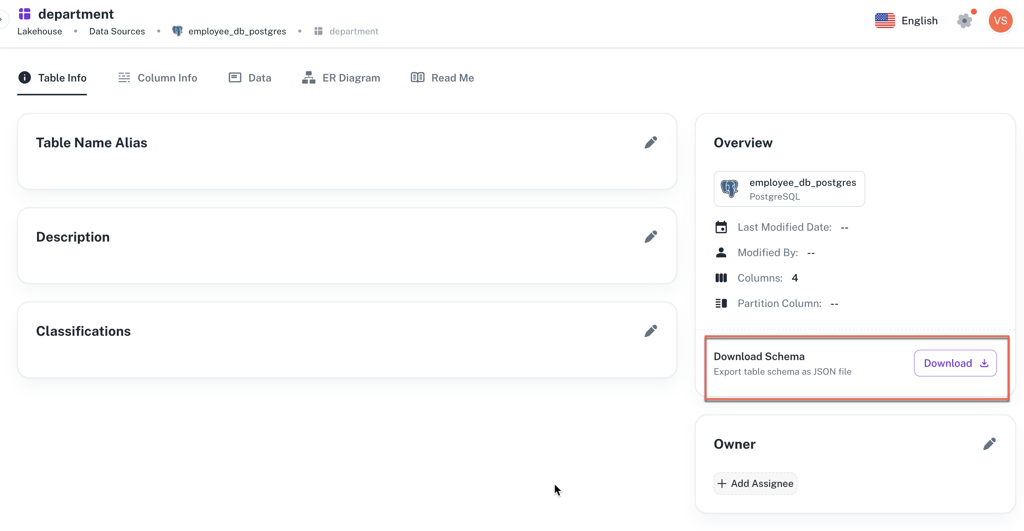Switch to the Column Info tab
This screenshot has width=1024, height=531.
pyautogui.click(x=157, y=78)
